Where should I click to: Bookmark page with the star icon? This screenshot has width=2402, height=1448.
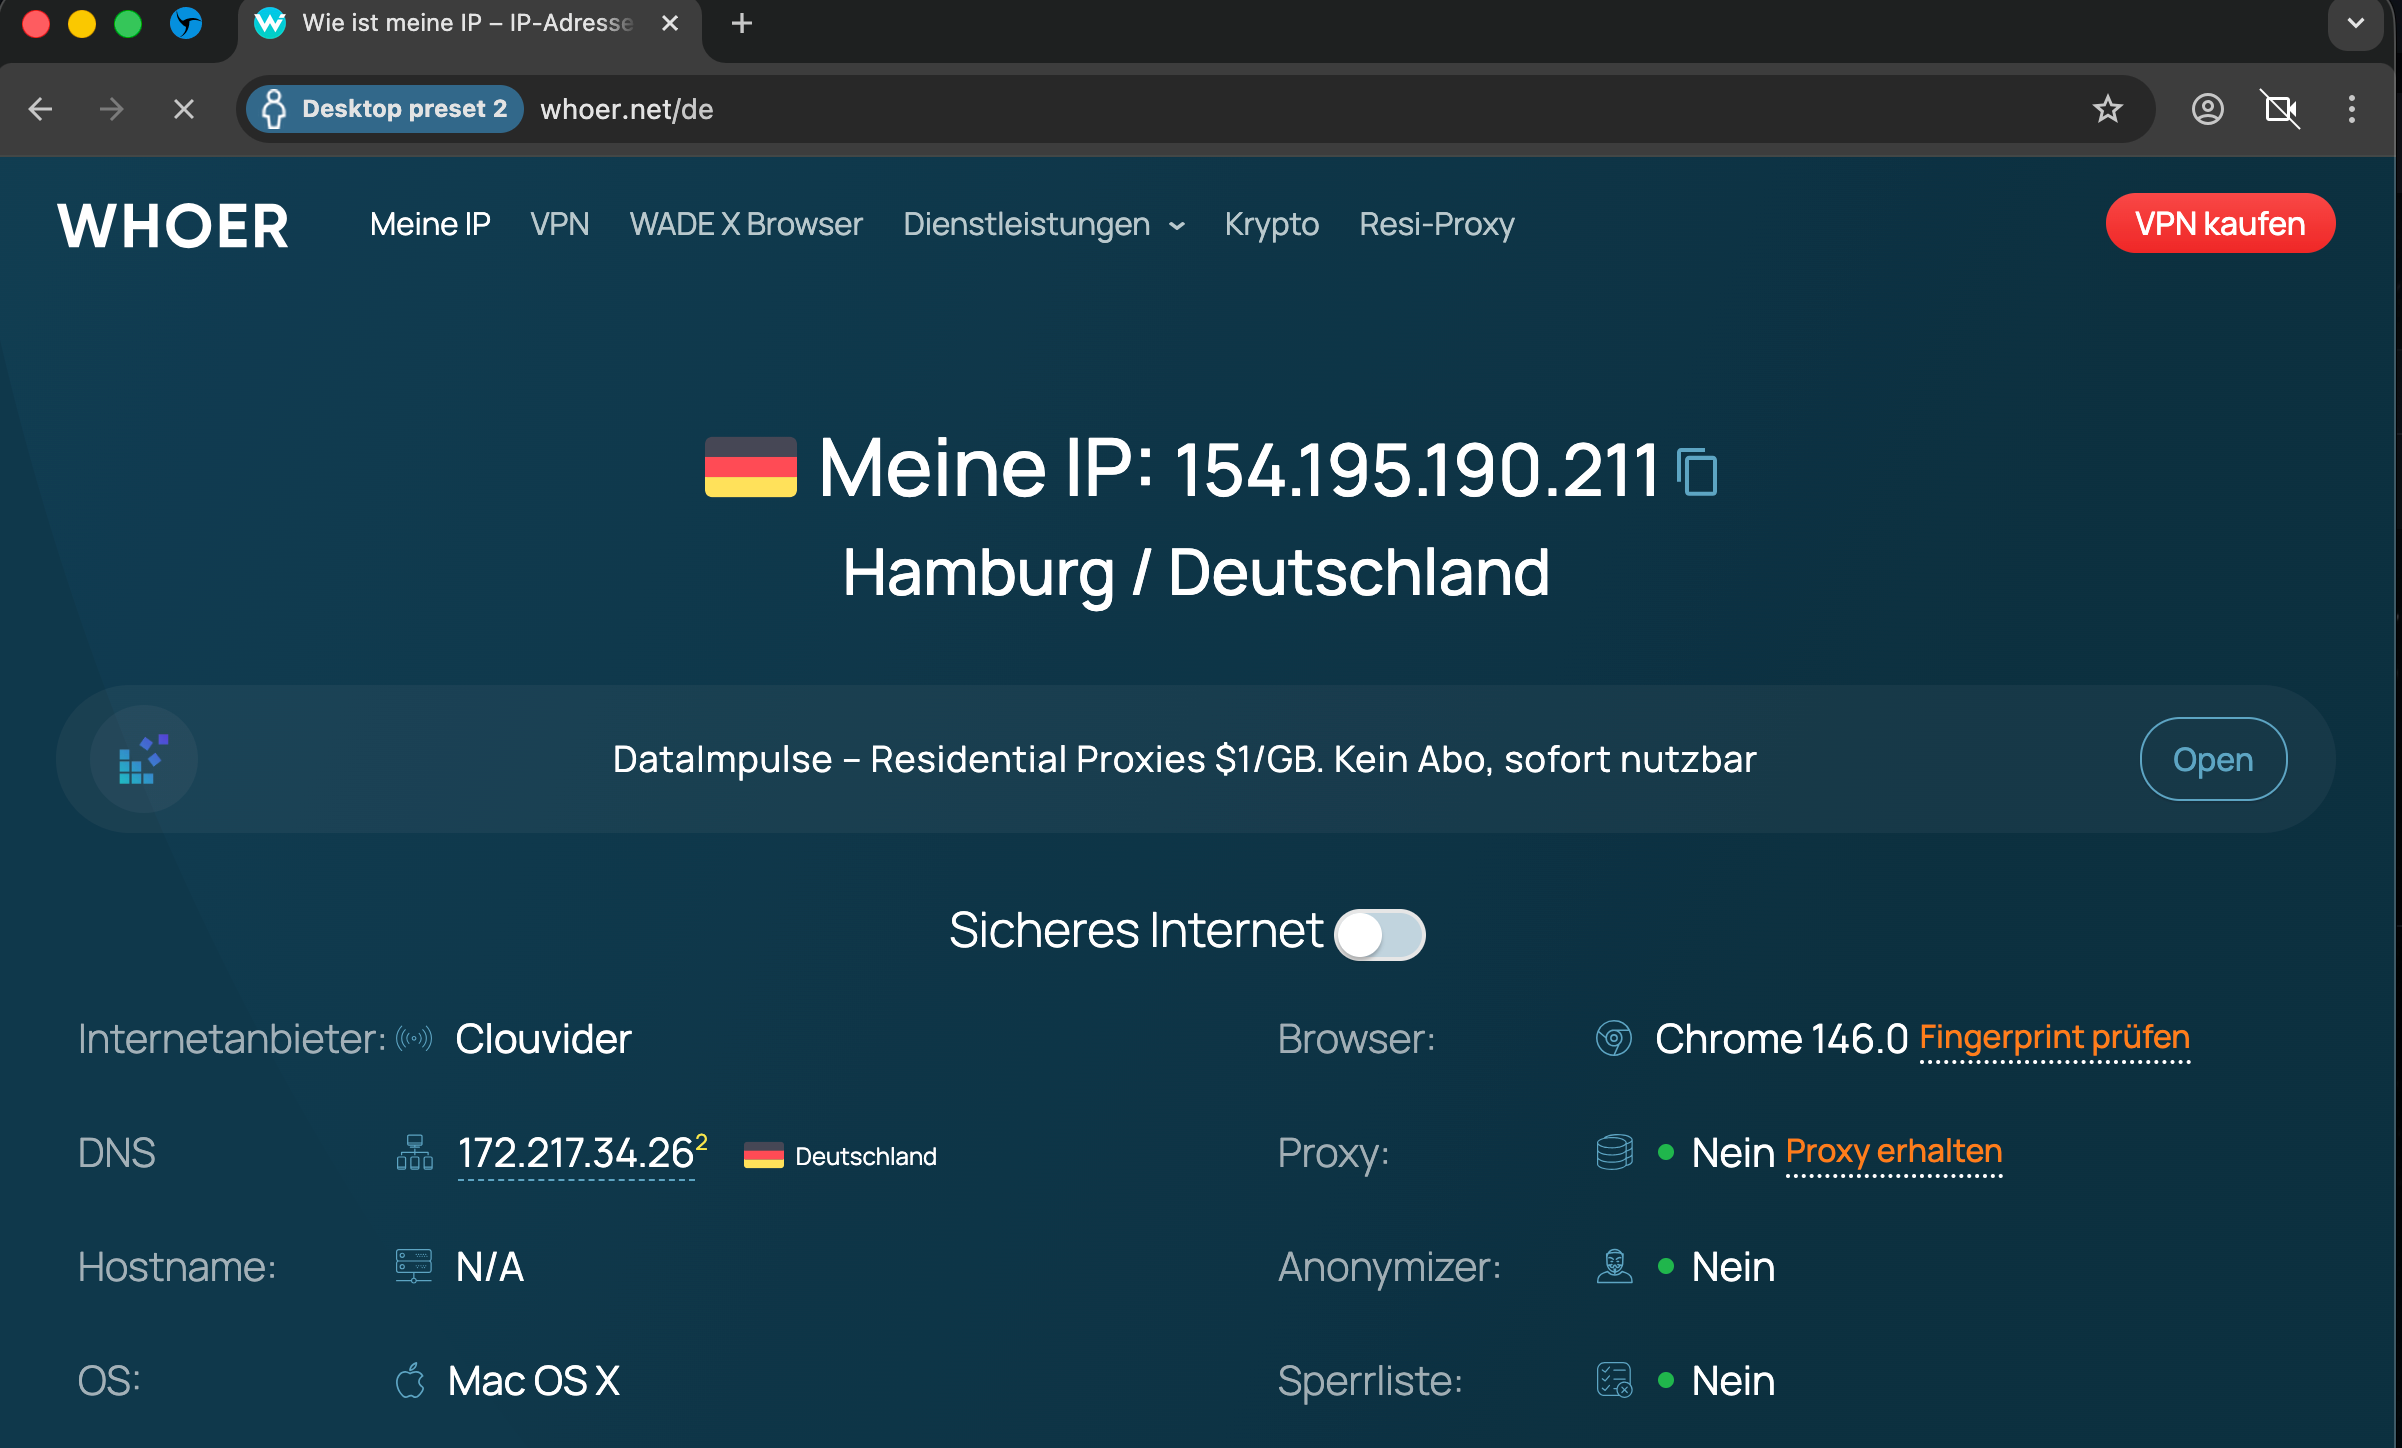click(x=2107, y=109)
